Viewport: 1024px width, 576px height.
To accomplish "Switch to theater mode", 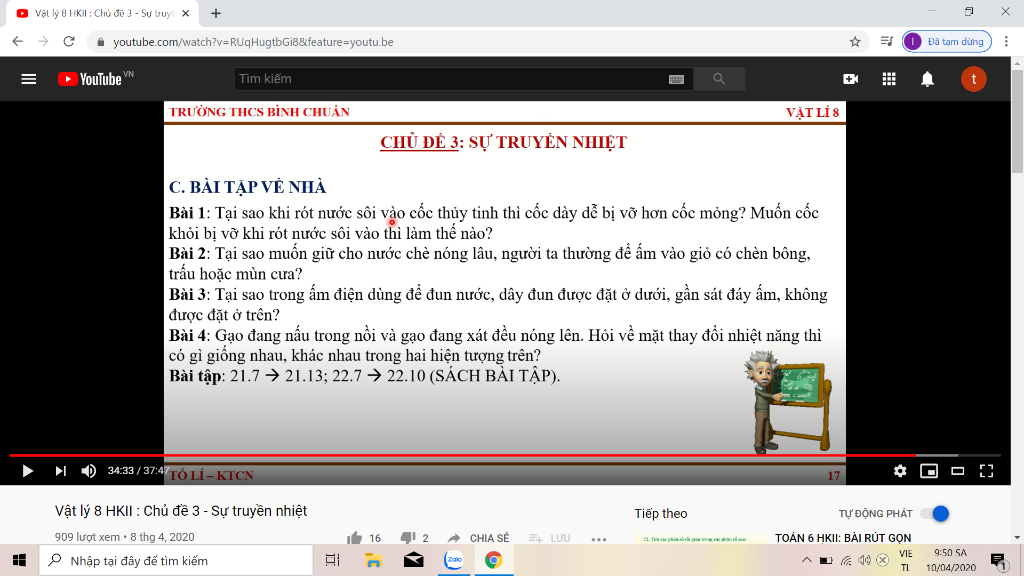I will (x=957, y=471).
